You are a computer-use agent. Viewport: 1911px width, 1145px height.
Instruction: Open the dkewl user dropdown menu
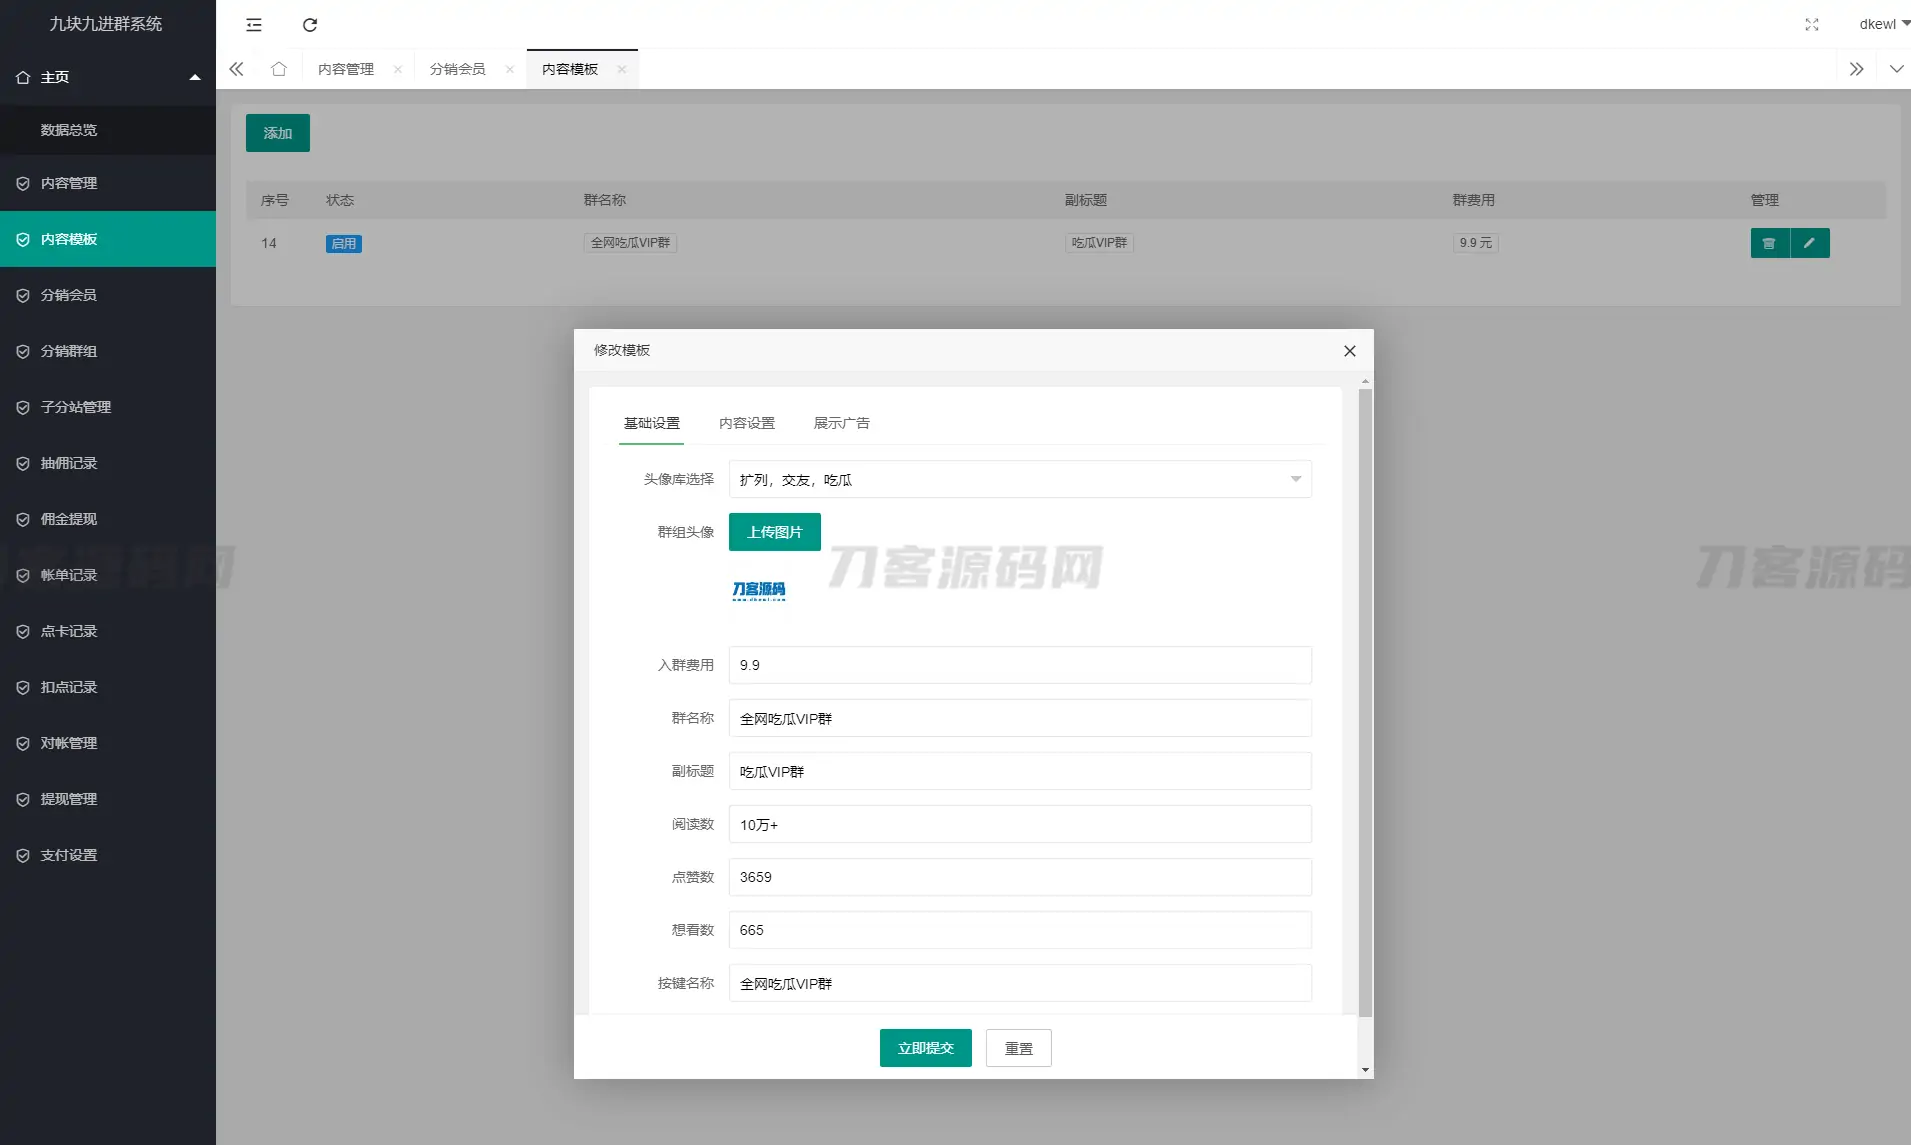click(x=1879, y=23)
